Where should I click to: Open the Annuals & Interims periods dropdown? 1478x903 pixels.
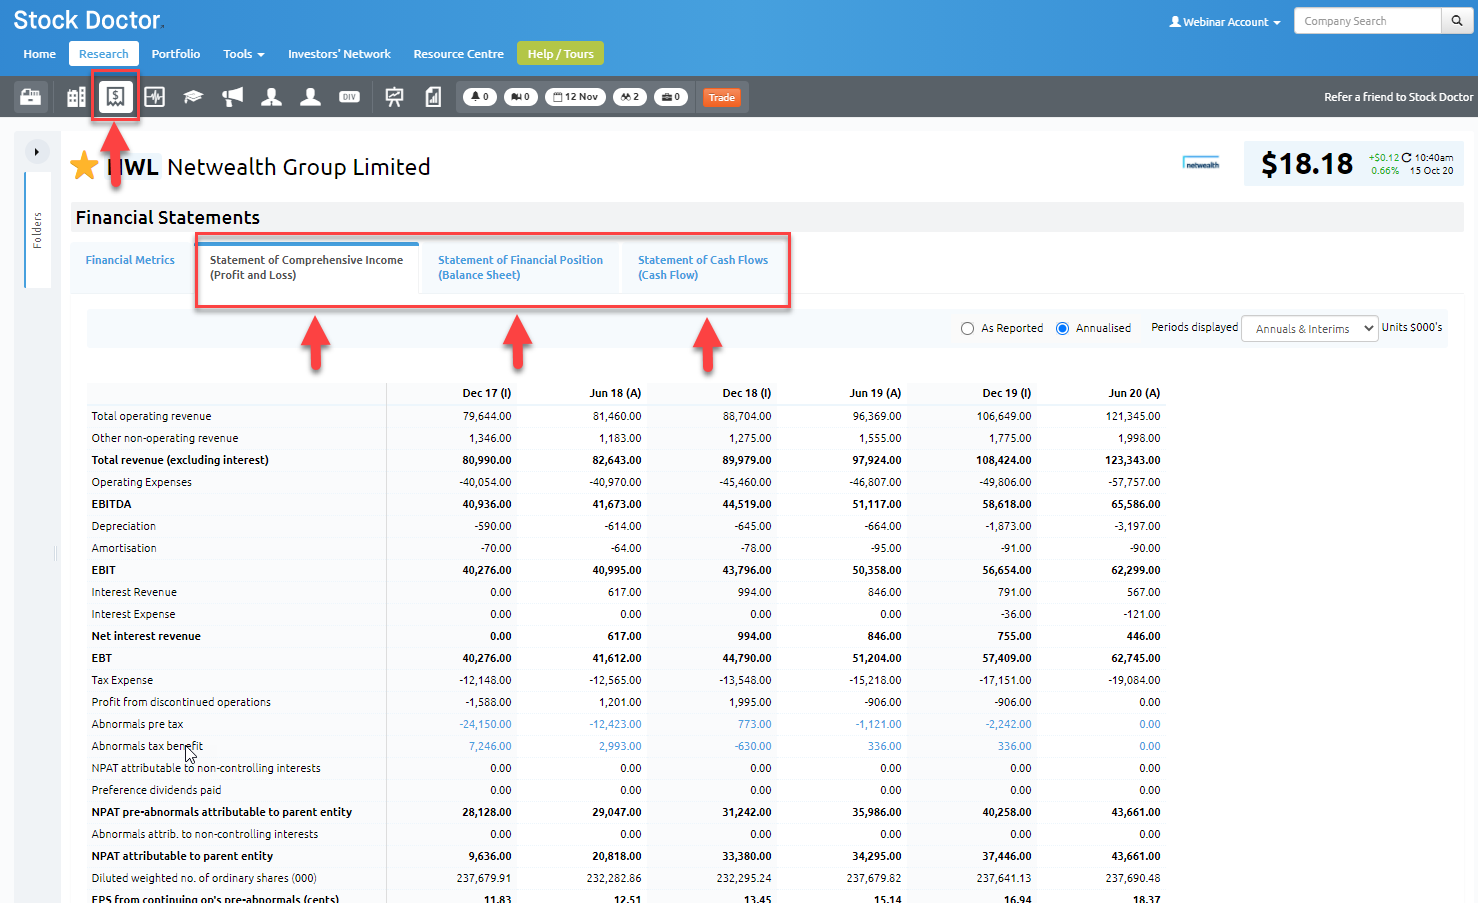(1310, 328)
